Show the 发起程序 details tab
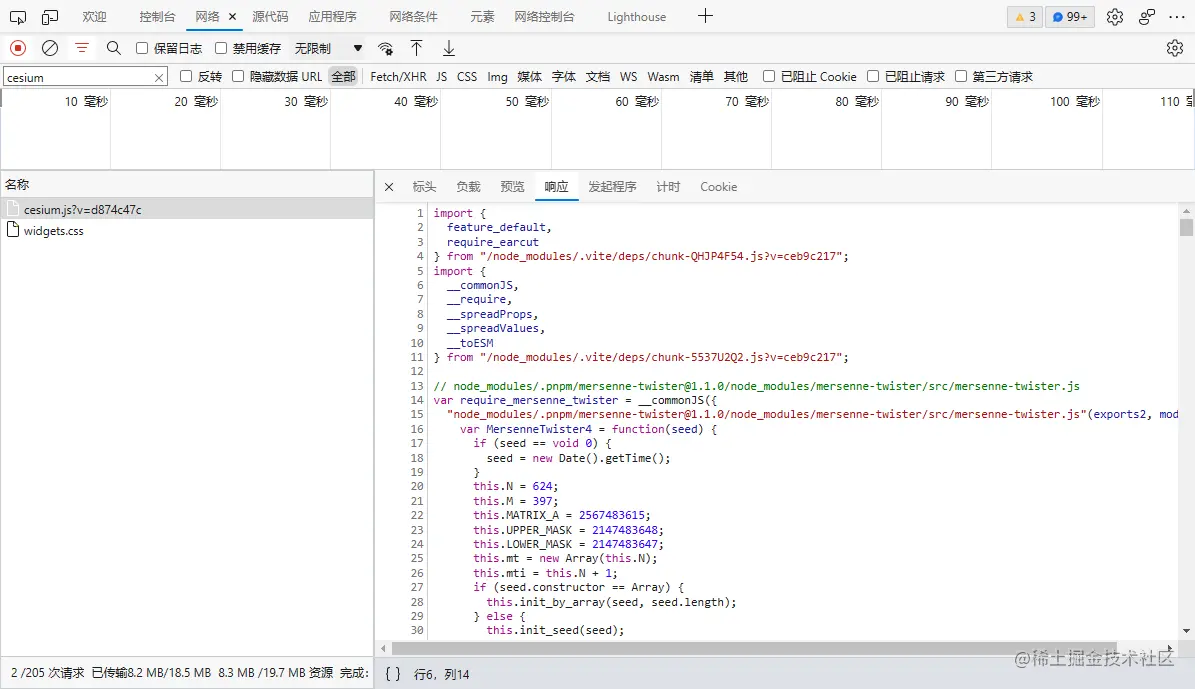 [x=612, y=187]
